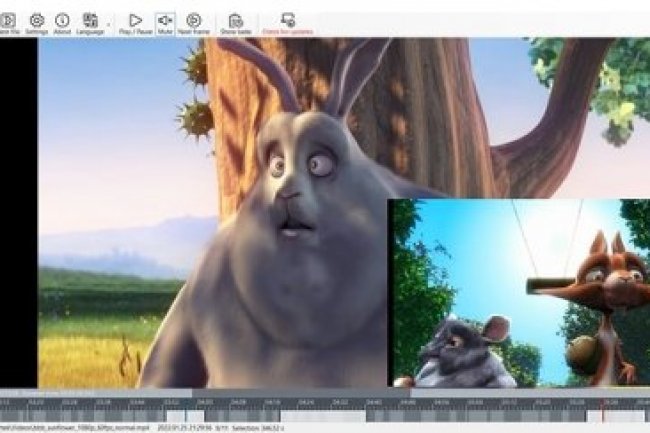Click the Language translation icon

(90, 21)
